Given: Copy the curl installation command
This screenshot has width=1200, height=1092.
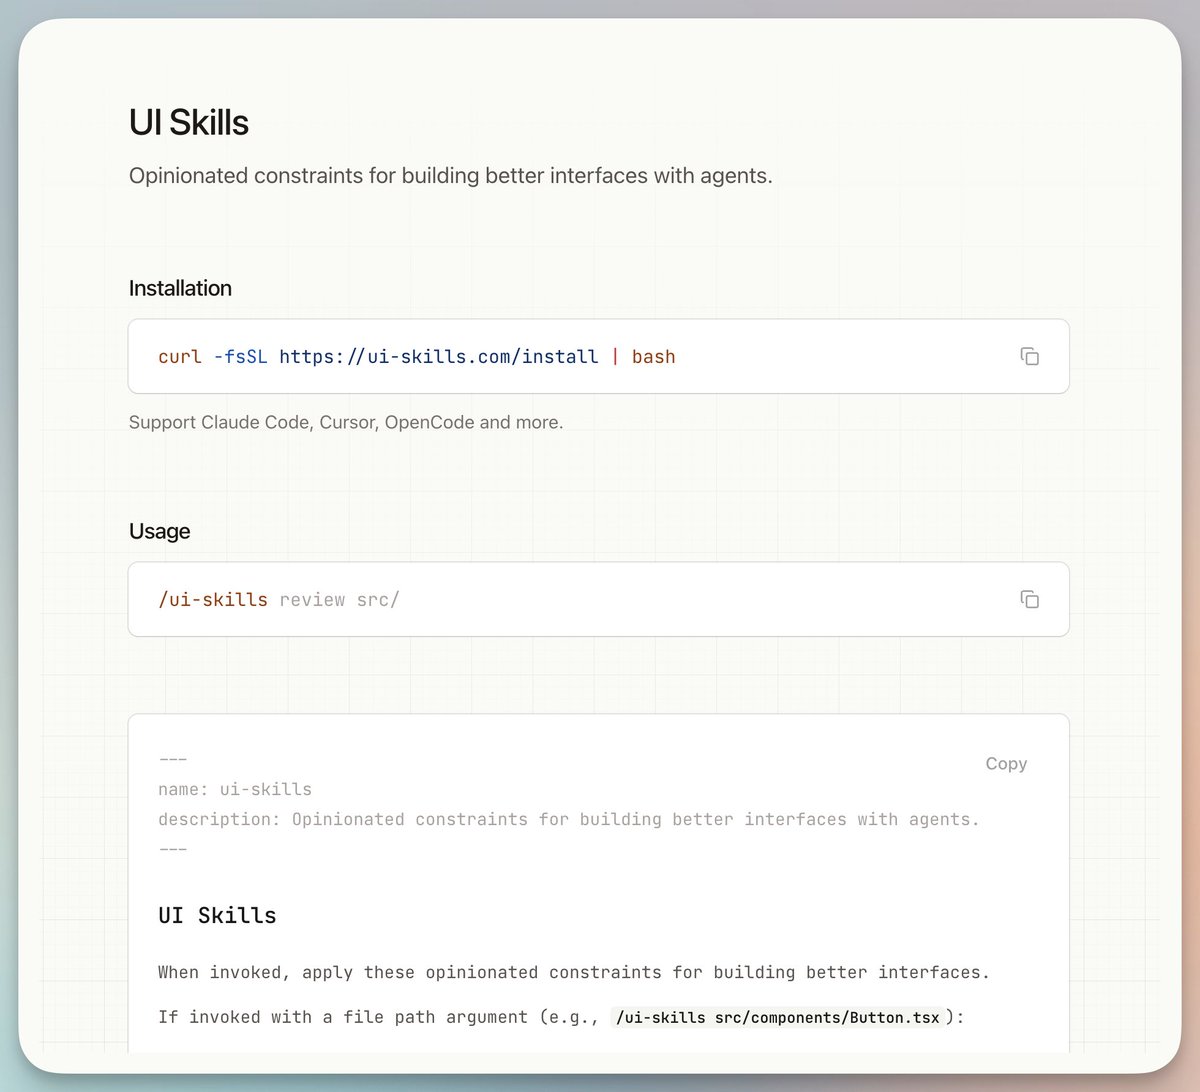Looking at the screenshot, I should pos(1029,356).
